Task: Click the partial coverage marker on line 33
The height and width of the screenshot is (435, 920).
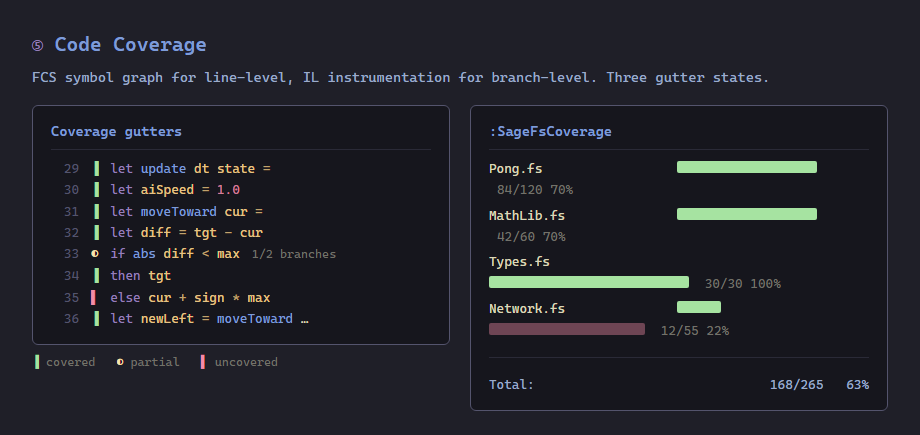Action: [95, 254]
